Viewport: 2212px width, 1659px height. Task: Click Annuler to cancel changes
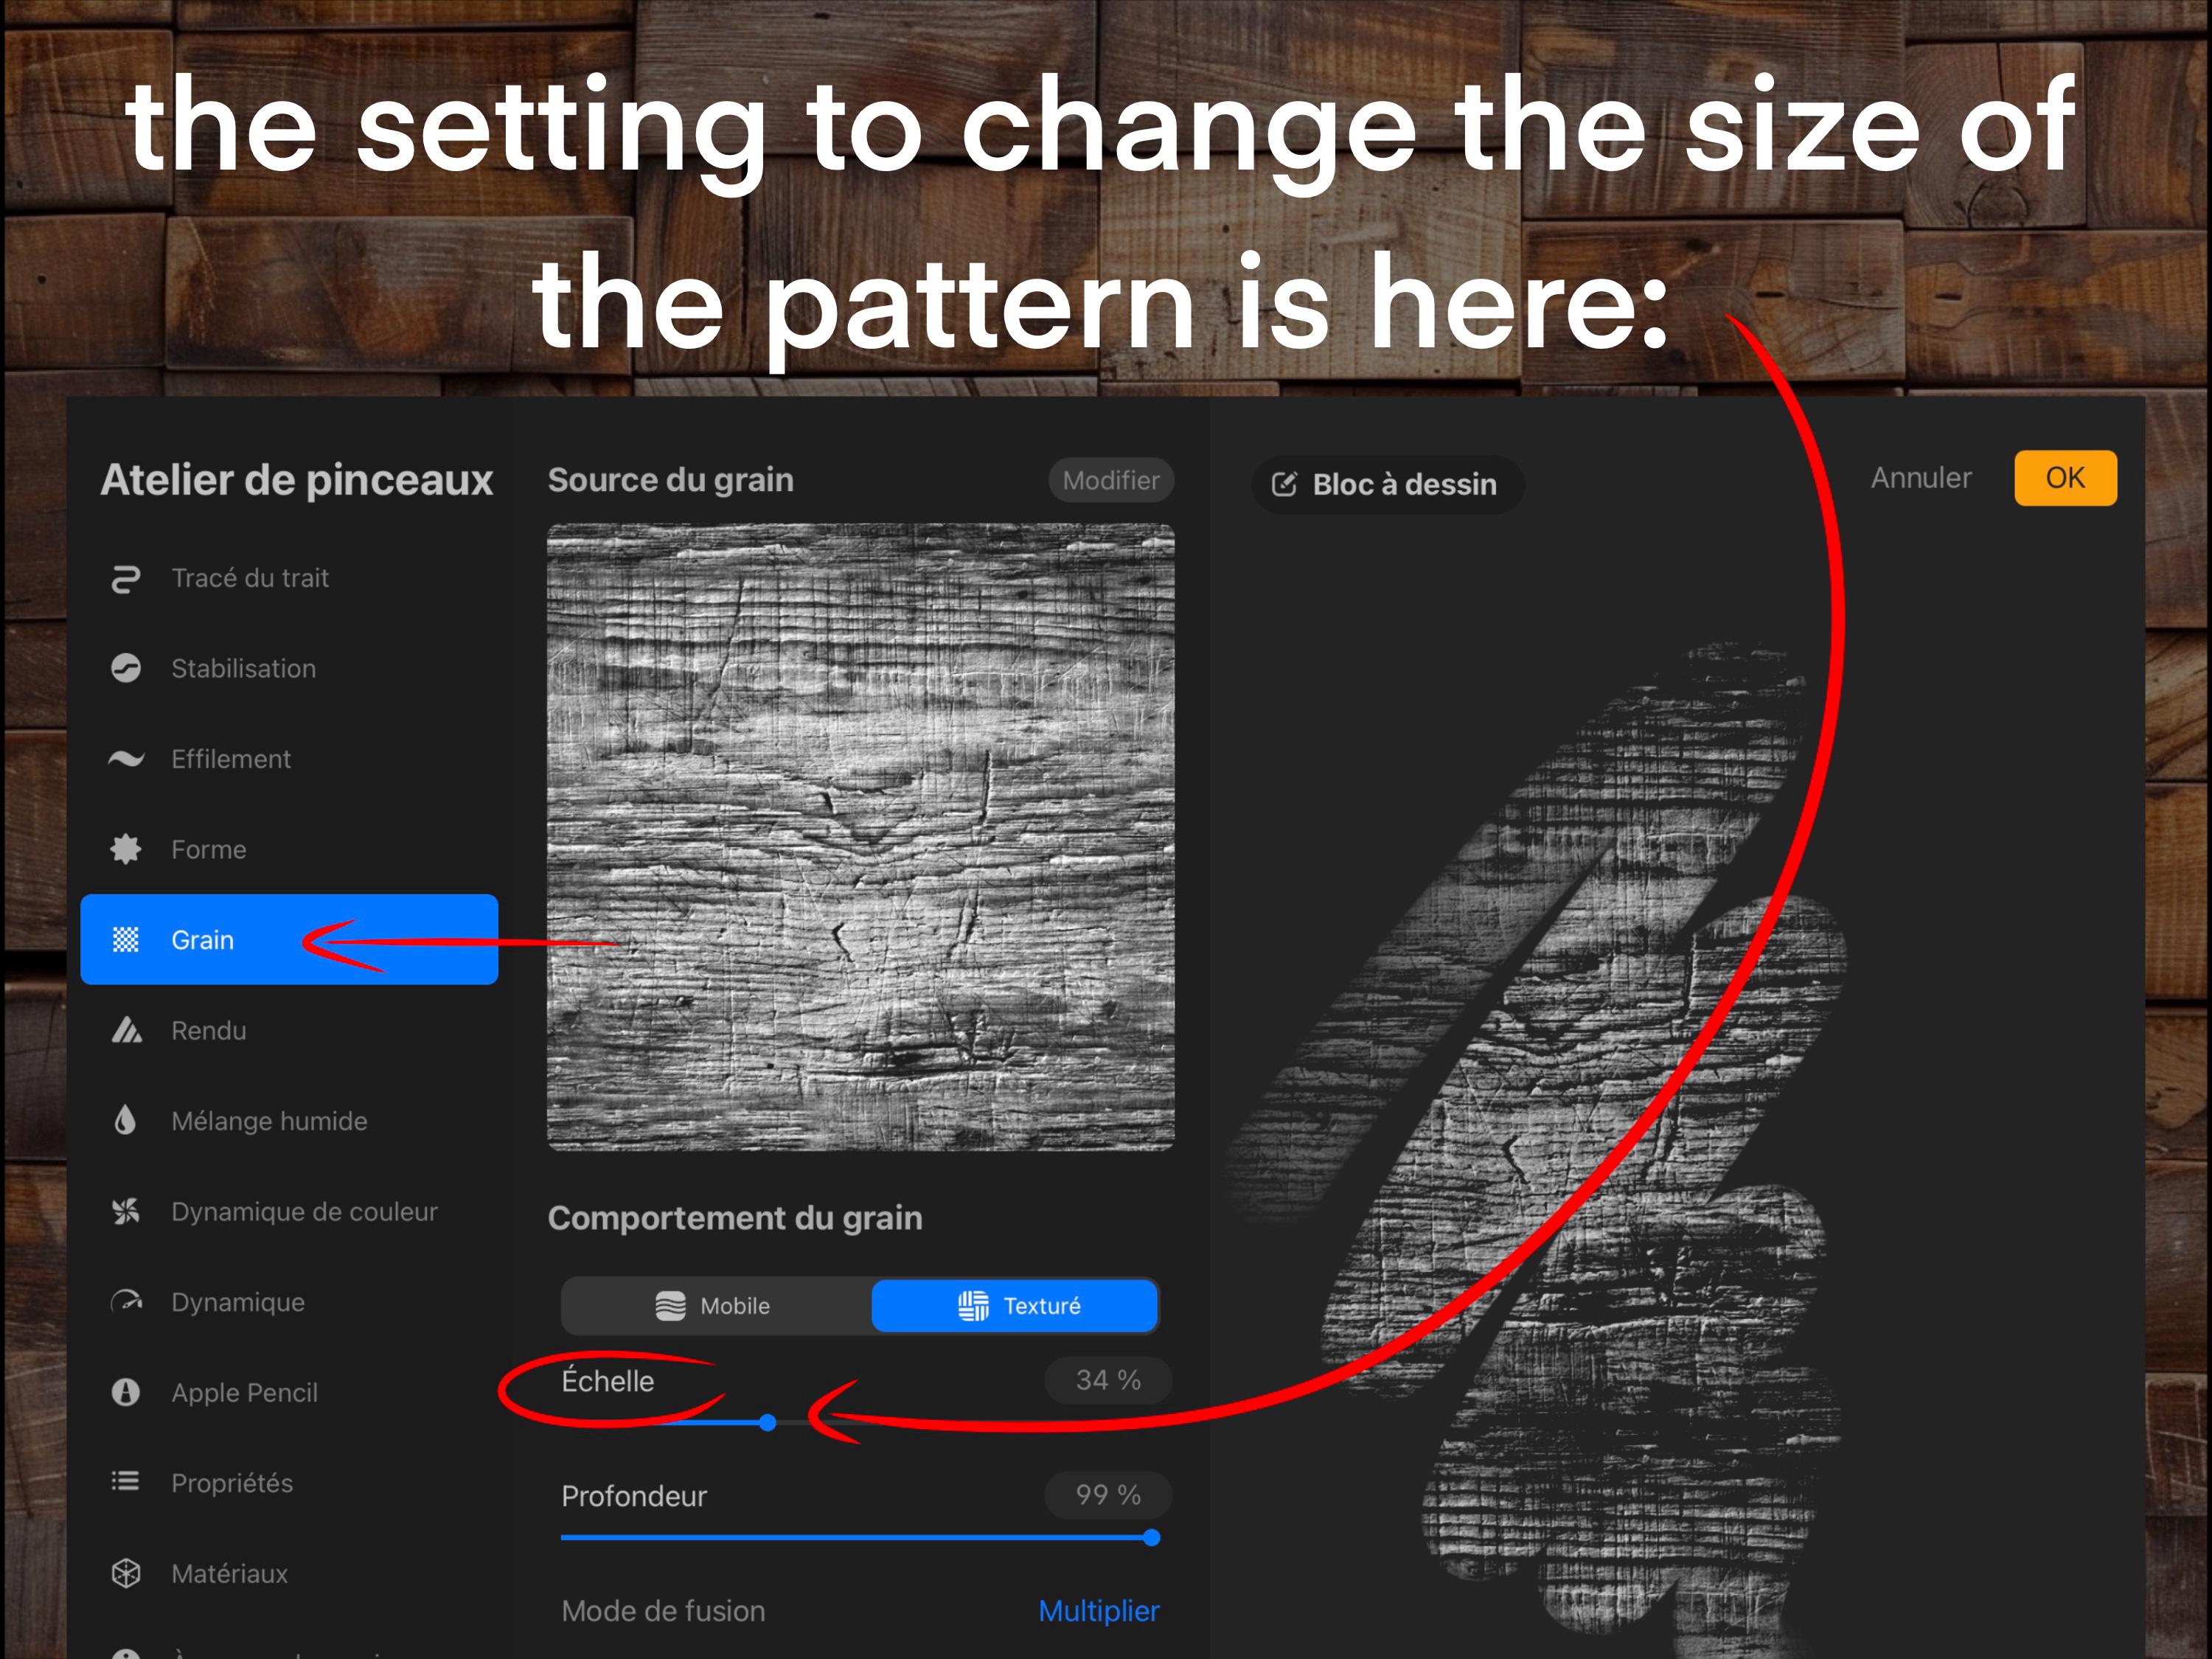[x=1921, y=478]
